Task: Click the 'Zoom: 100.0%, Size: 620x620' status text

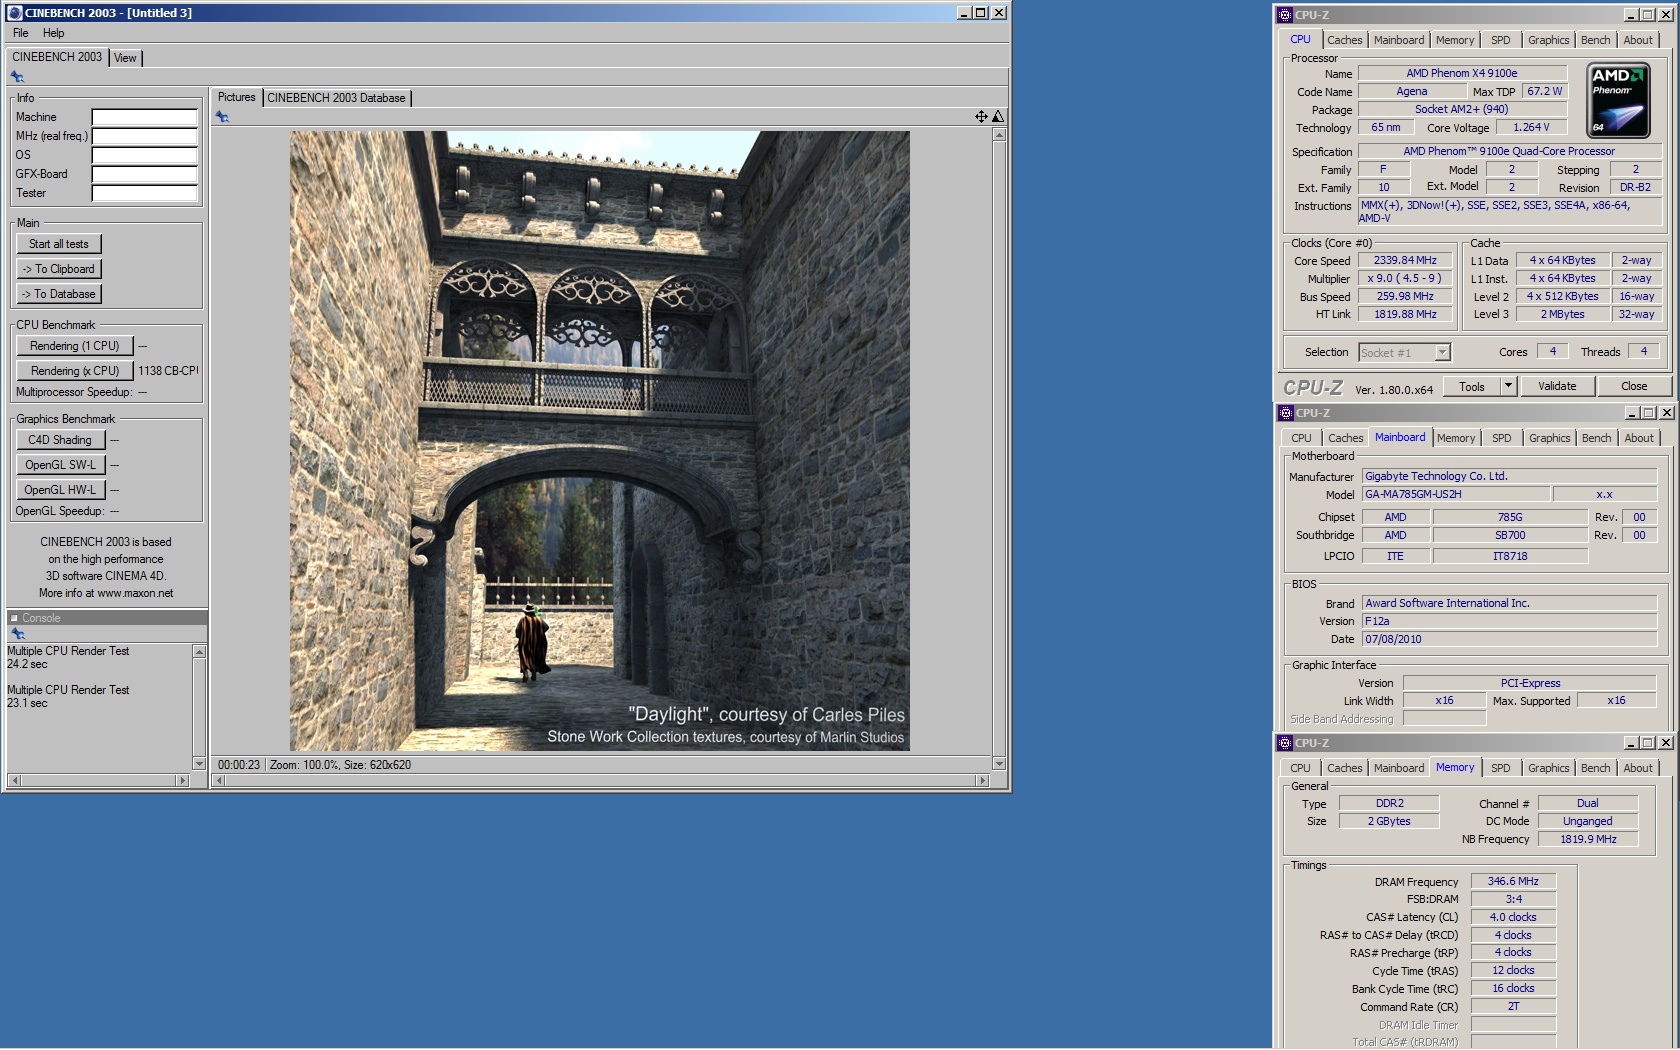Action: (340, 765)
